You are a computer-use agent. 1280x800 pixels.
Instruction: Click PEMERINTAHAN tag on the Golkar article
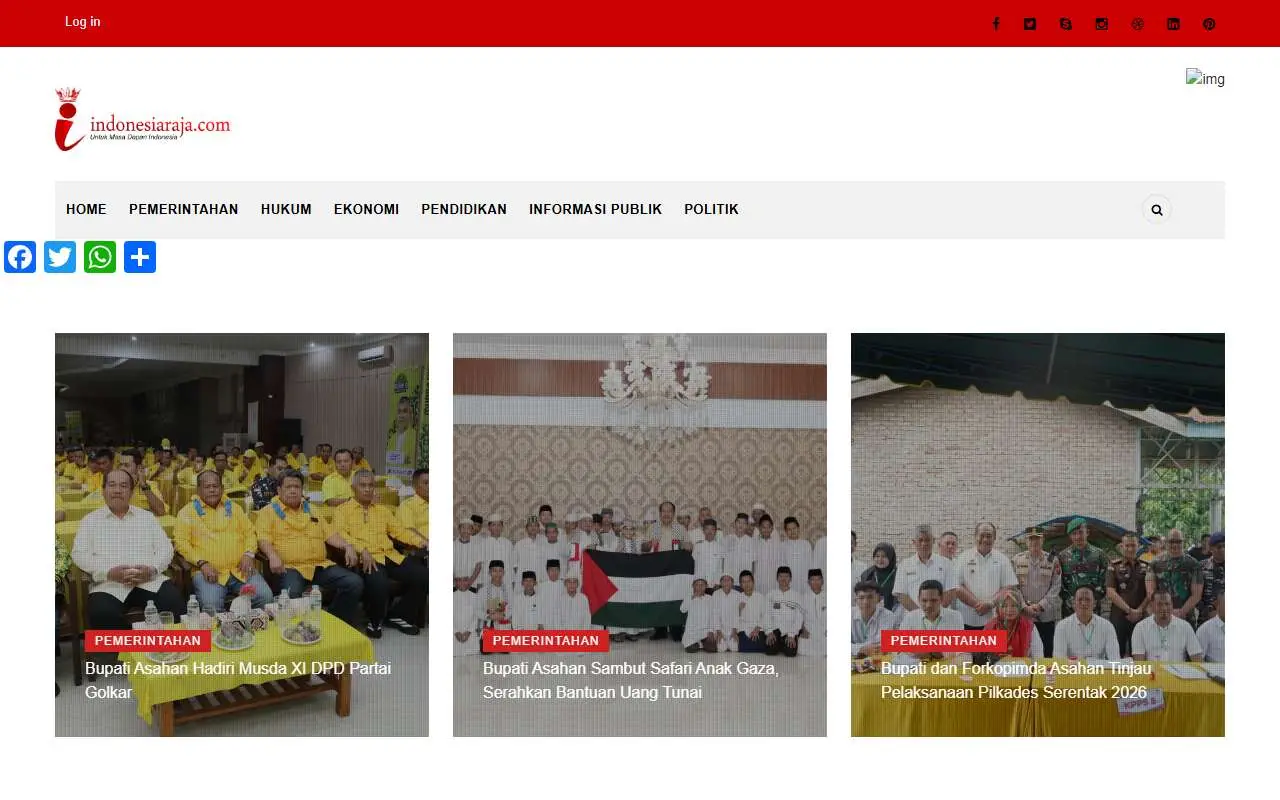tap(148, 641)
